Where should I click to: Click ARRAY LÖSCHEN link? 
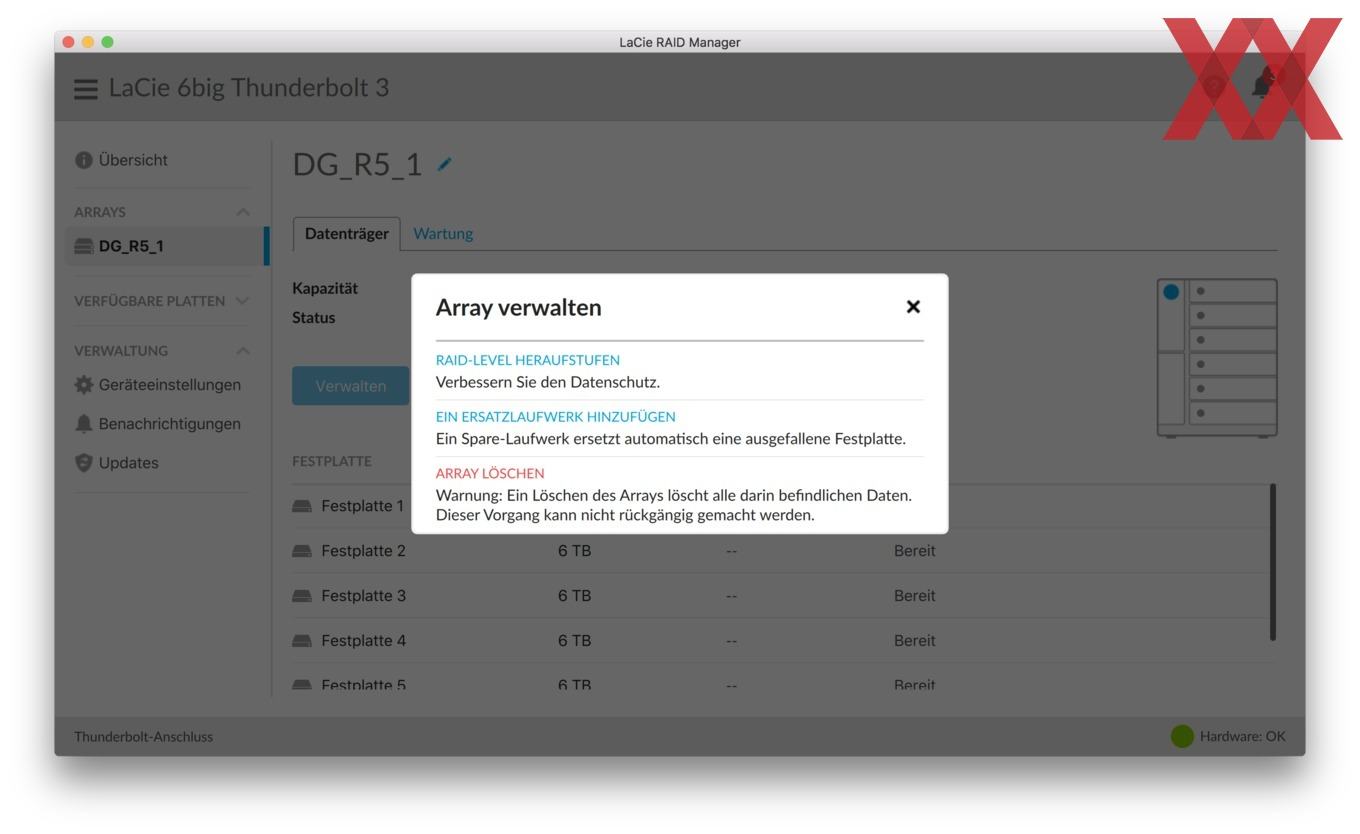pos(490,473)
